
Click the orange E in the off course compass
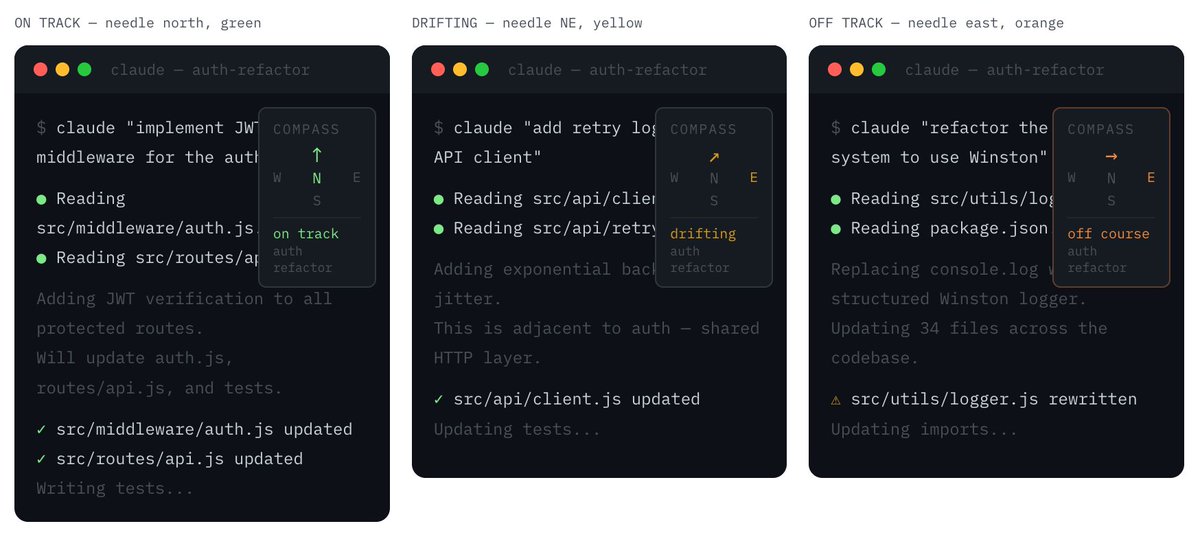tap(1150, 178)
